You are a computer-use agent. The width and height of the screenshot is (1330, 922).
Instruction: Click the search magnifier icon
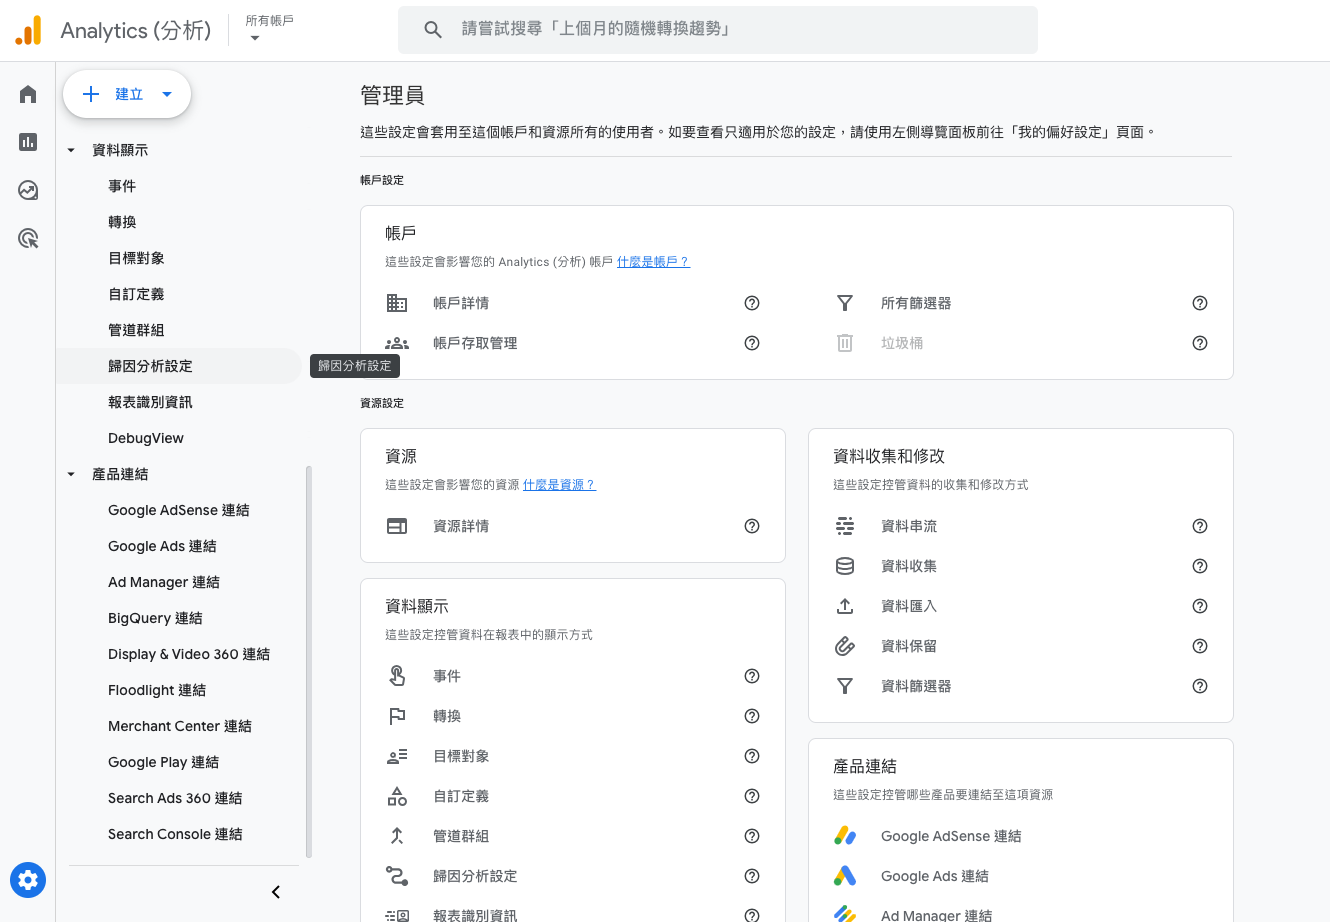click(x=433, y=30)
